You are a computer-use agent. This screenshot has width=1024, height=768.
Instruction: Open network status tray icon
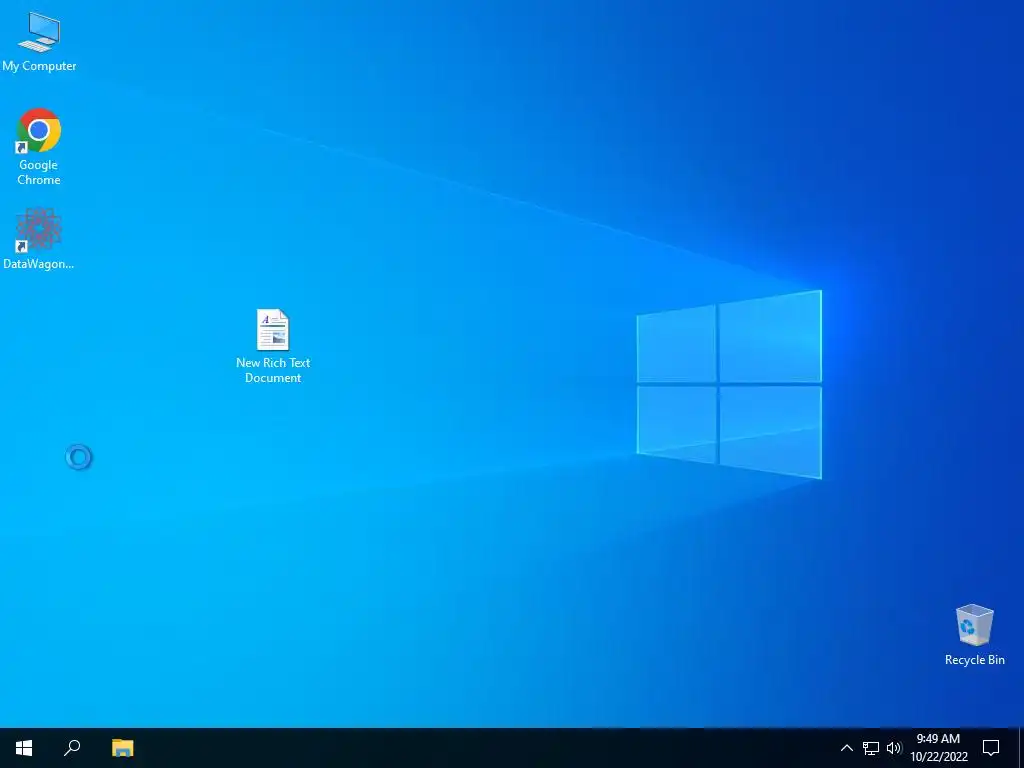(x=871, y=748)
